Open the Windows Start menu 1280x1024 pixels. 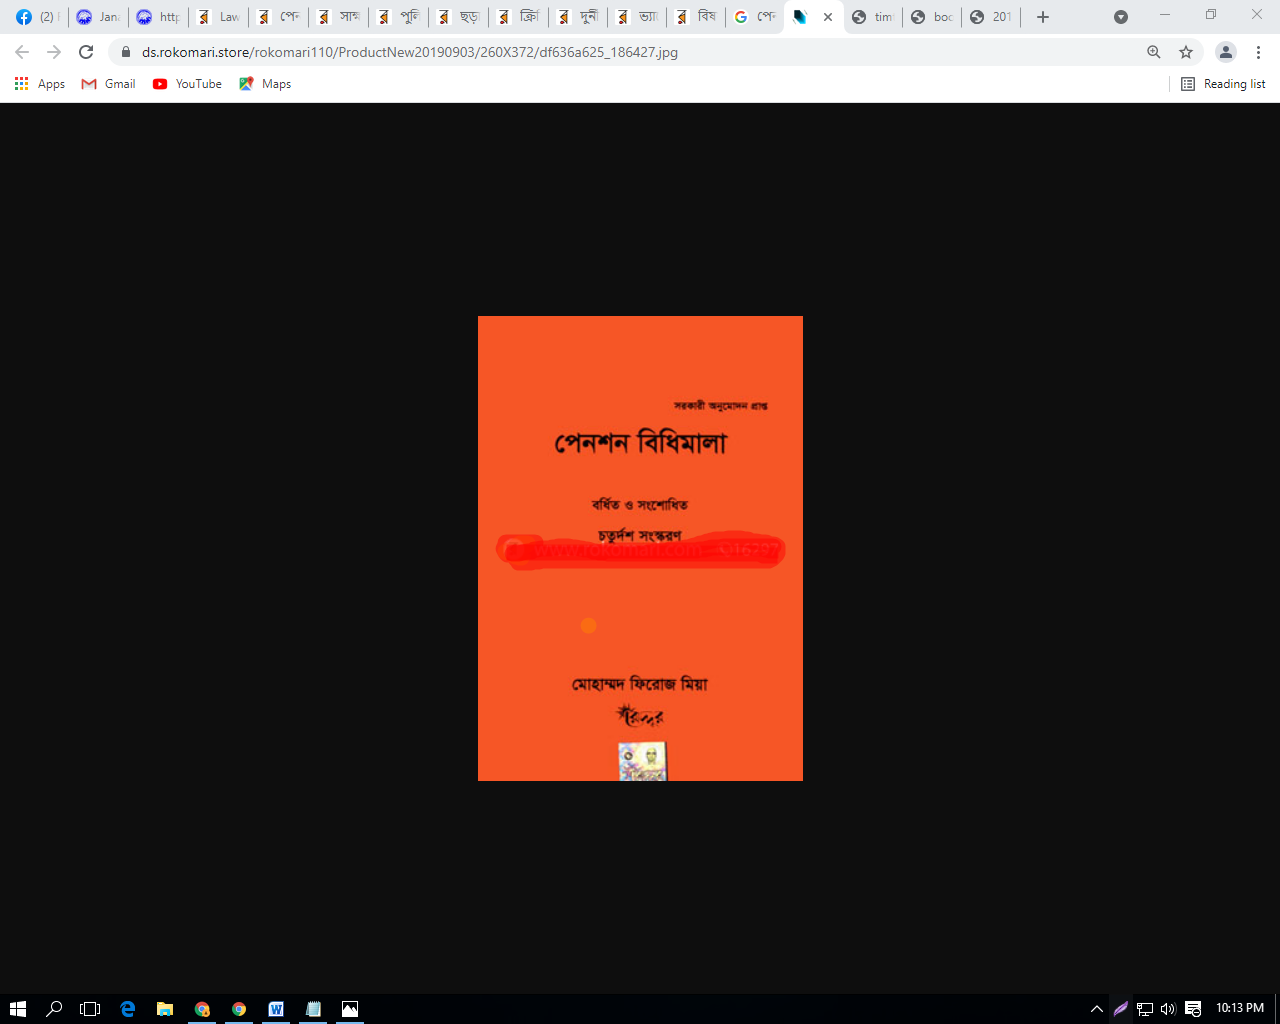(x=18, y=1009)
